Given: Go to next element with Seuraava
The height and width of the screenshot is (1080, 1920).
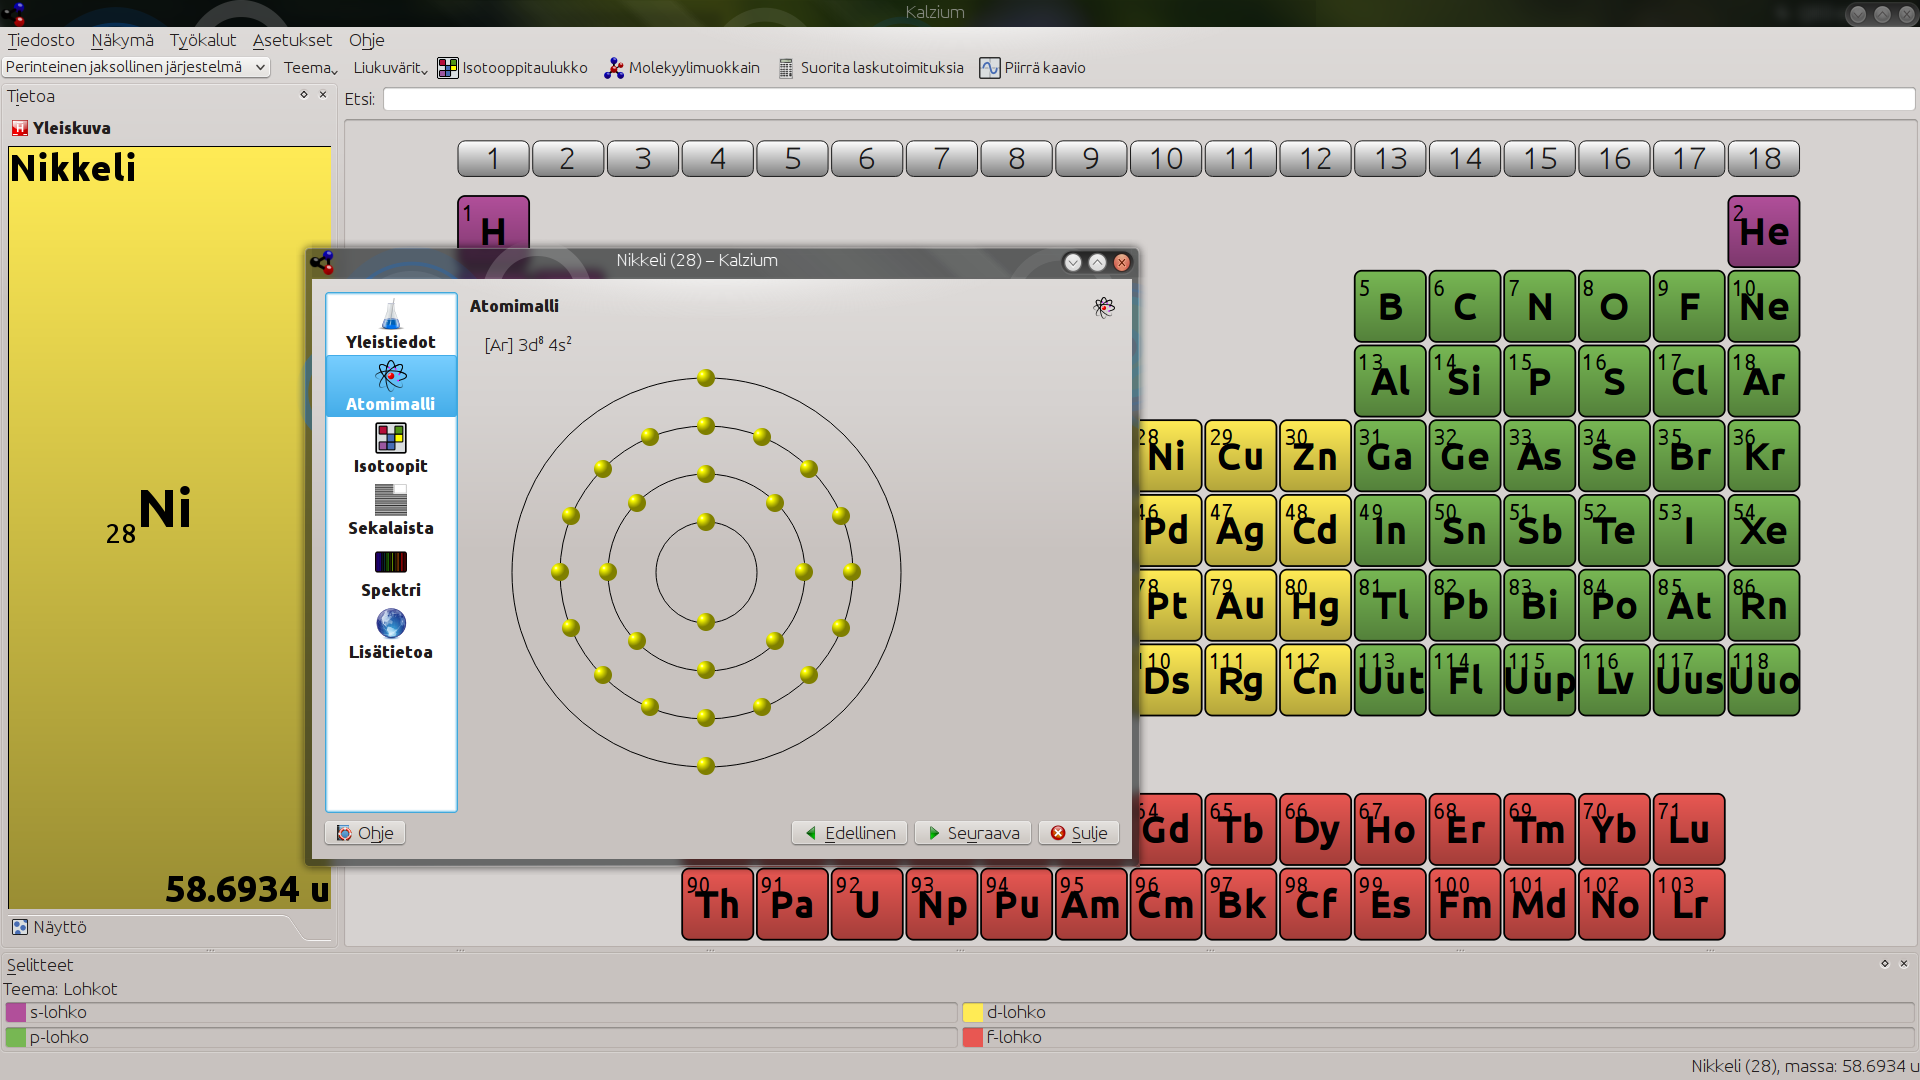Looking at the screenshot, I should point(973,833).
